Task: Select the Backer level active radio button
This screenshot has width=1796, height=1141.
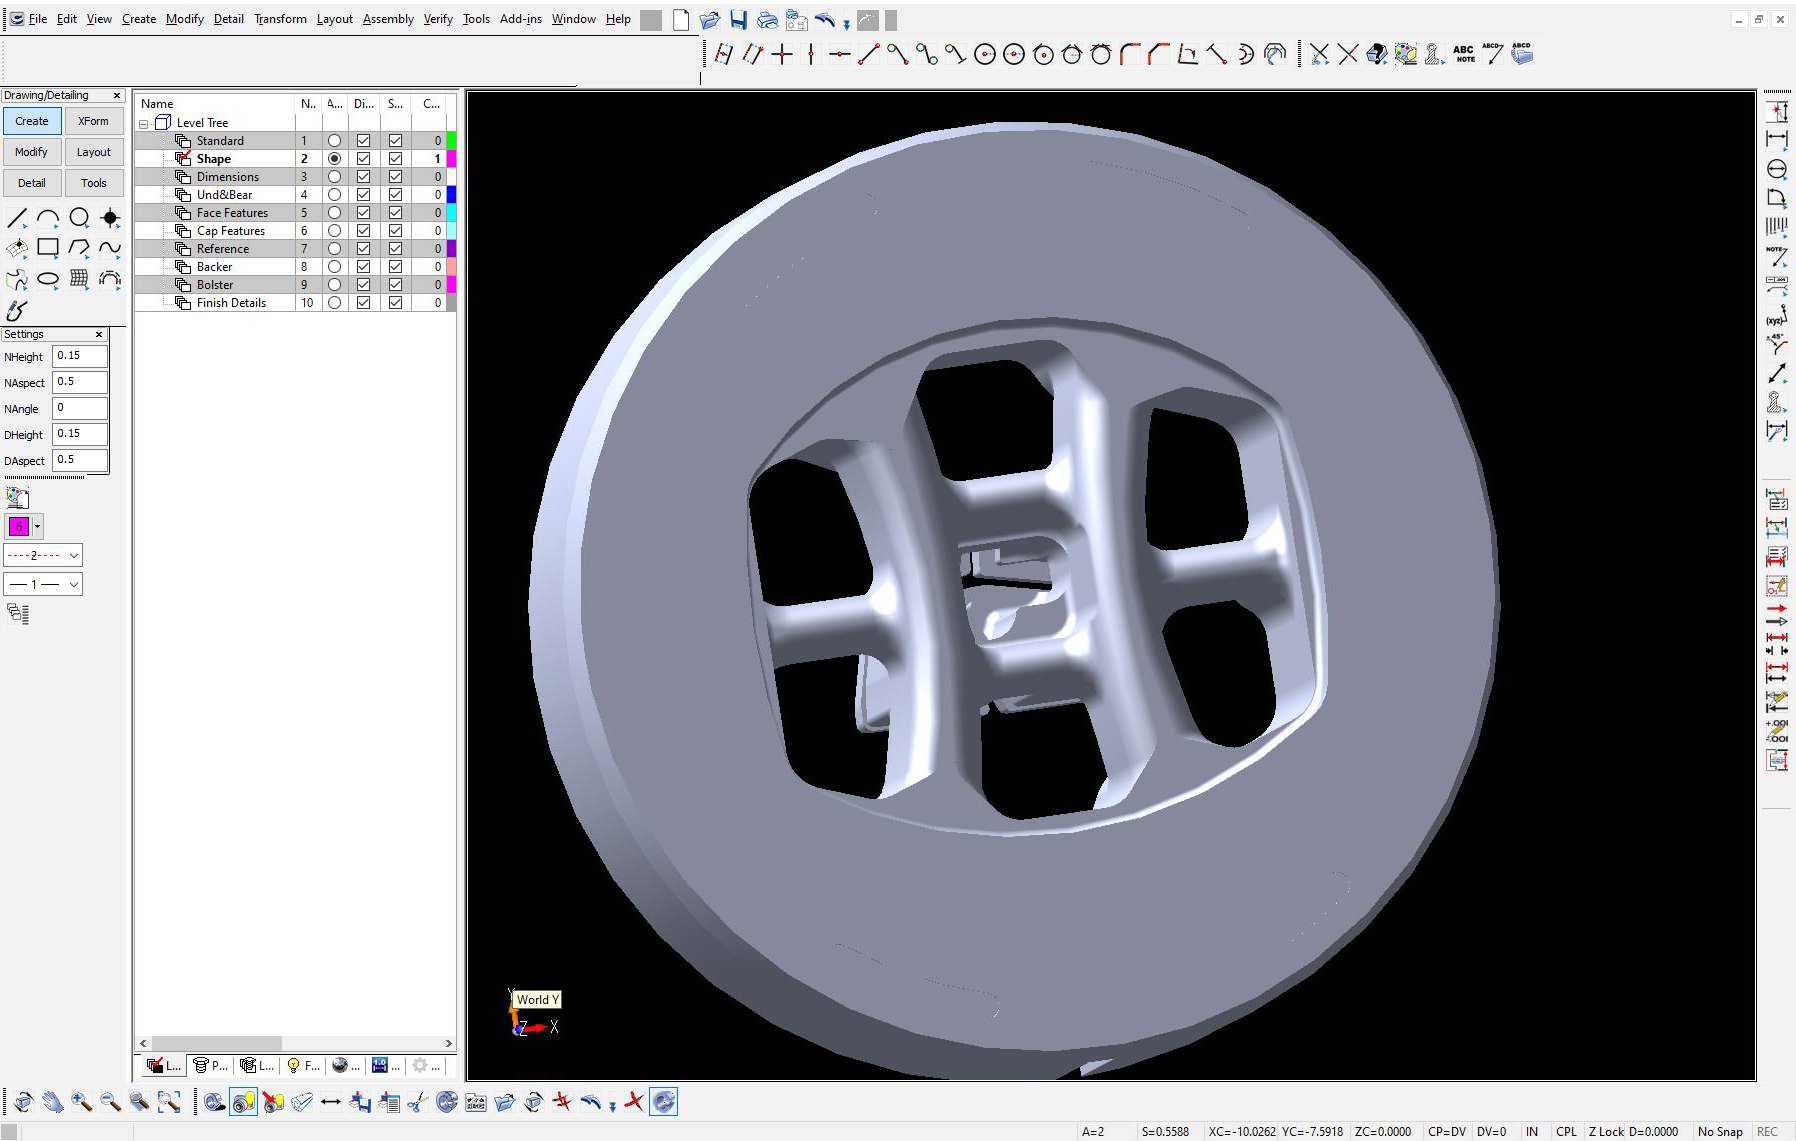Action: pyautogui.click(x=334, y=267)
